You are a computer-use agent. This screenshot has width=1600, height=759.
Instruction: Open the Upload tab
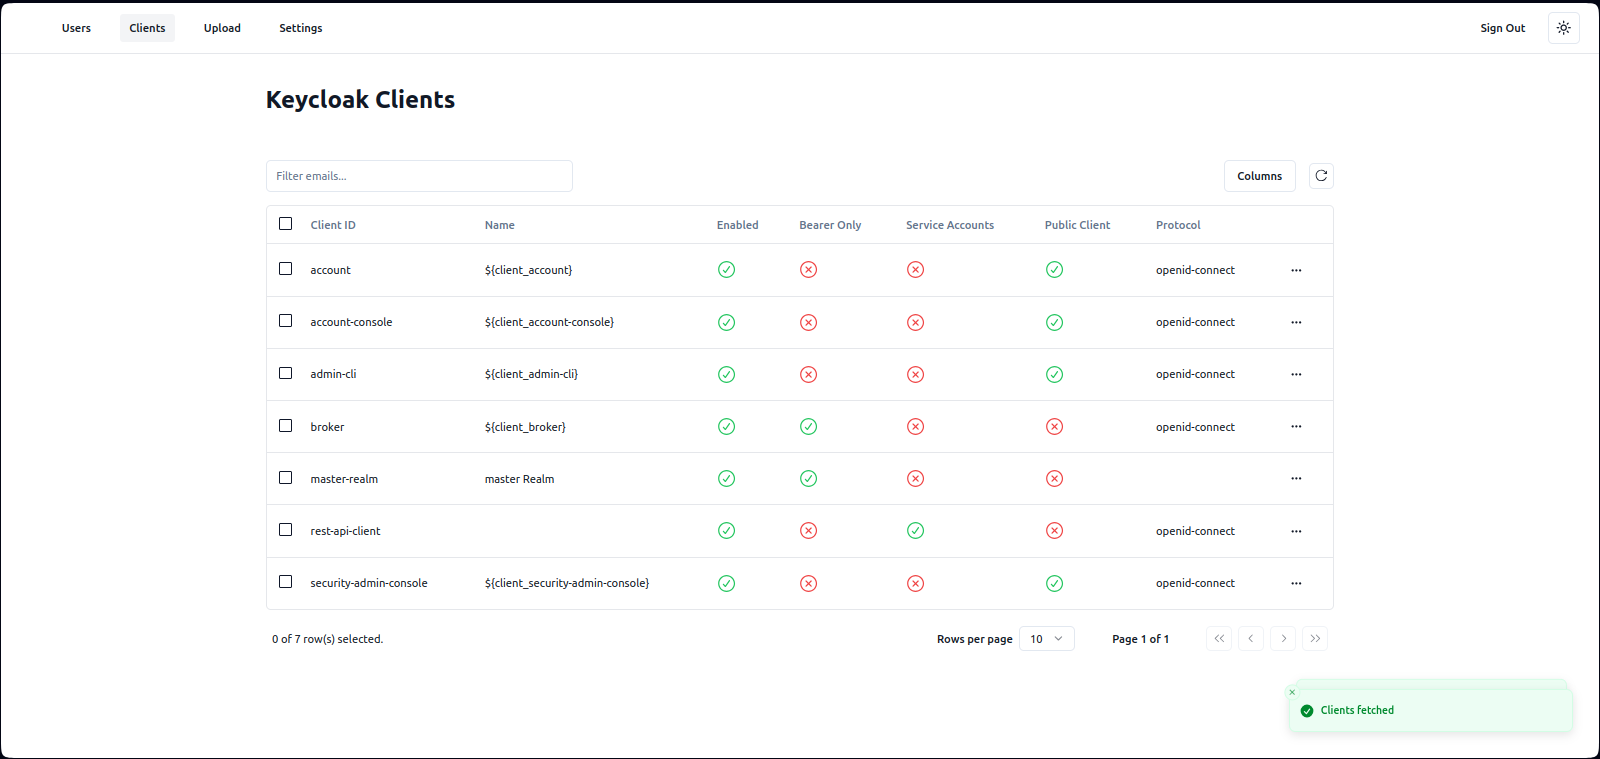coord(222,28)
